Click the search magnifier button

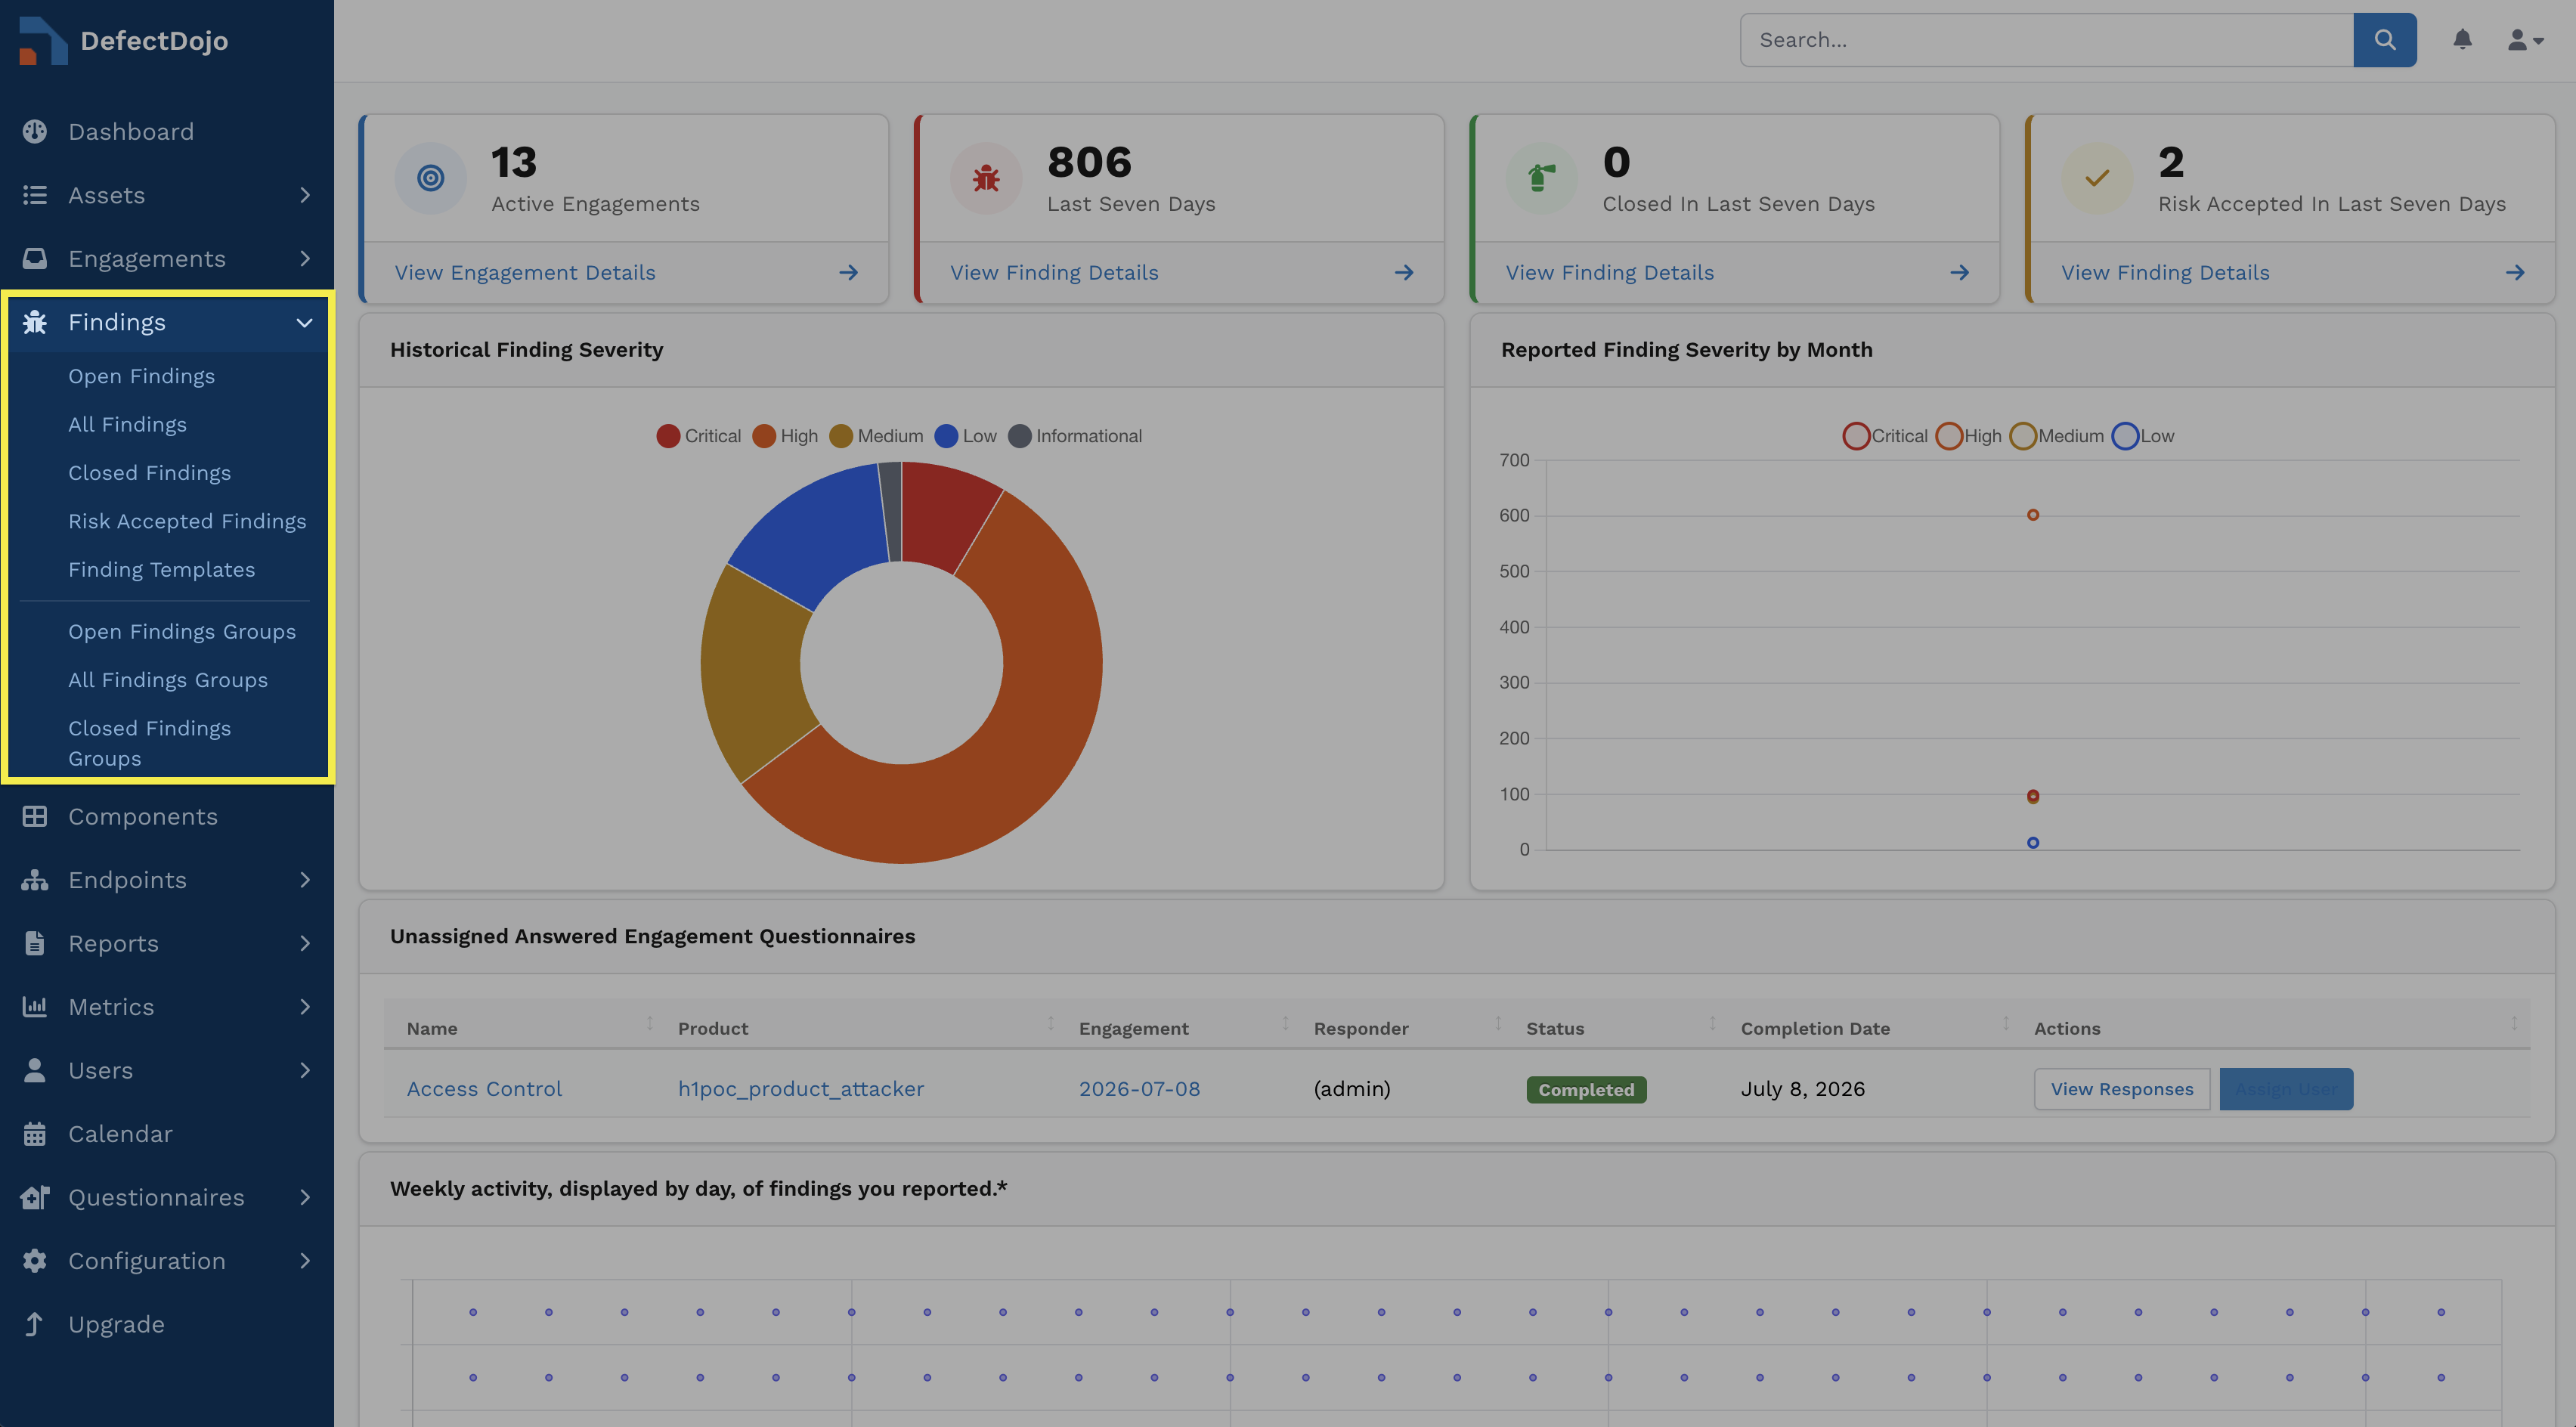click(2384, 40)
